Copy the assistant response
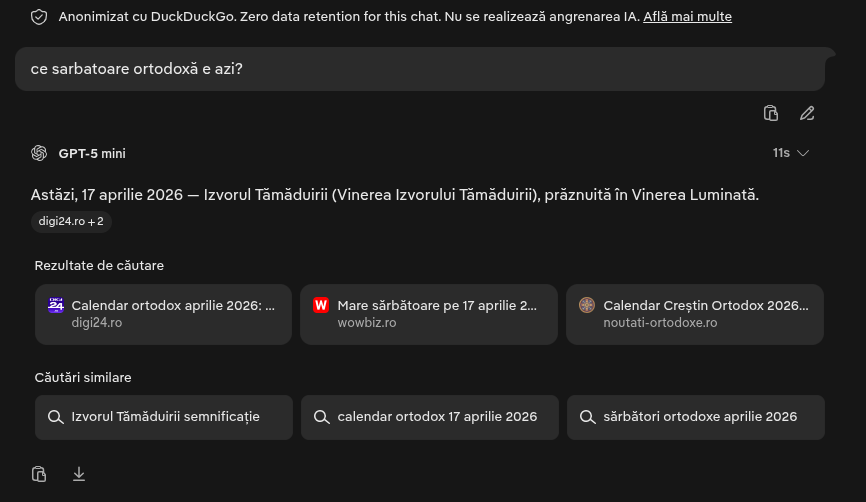 point(39,474)
